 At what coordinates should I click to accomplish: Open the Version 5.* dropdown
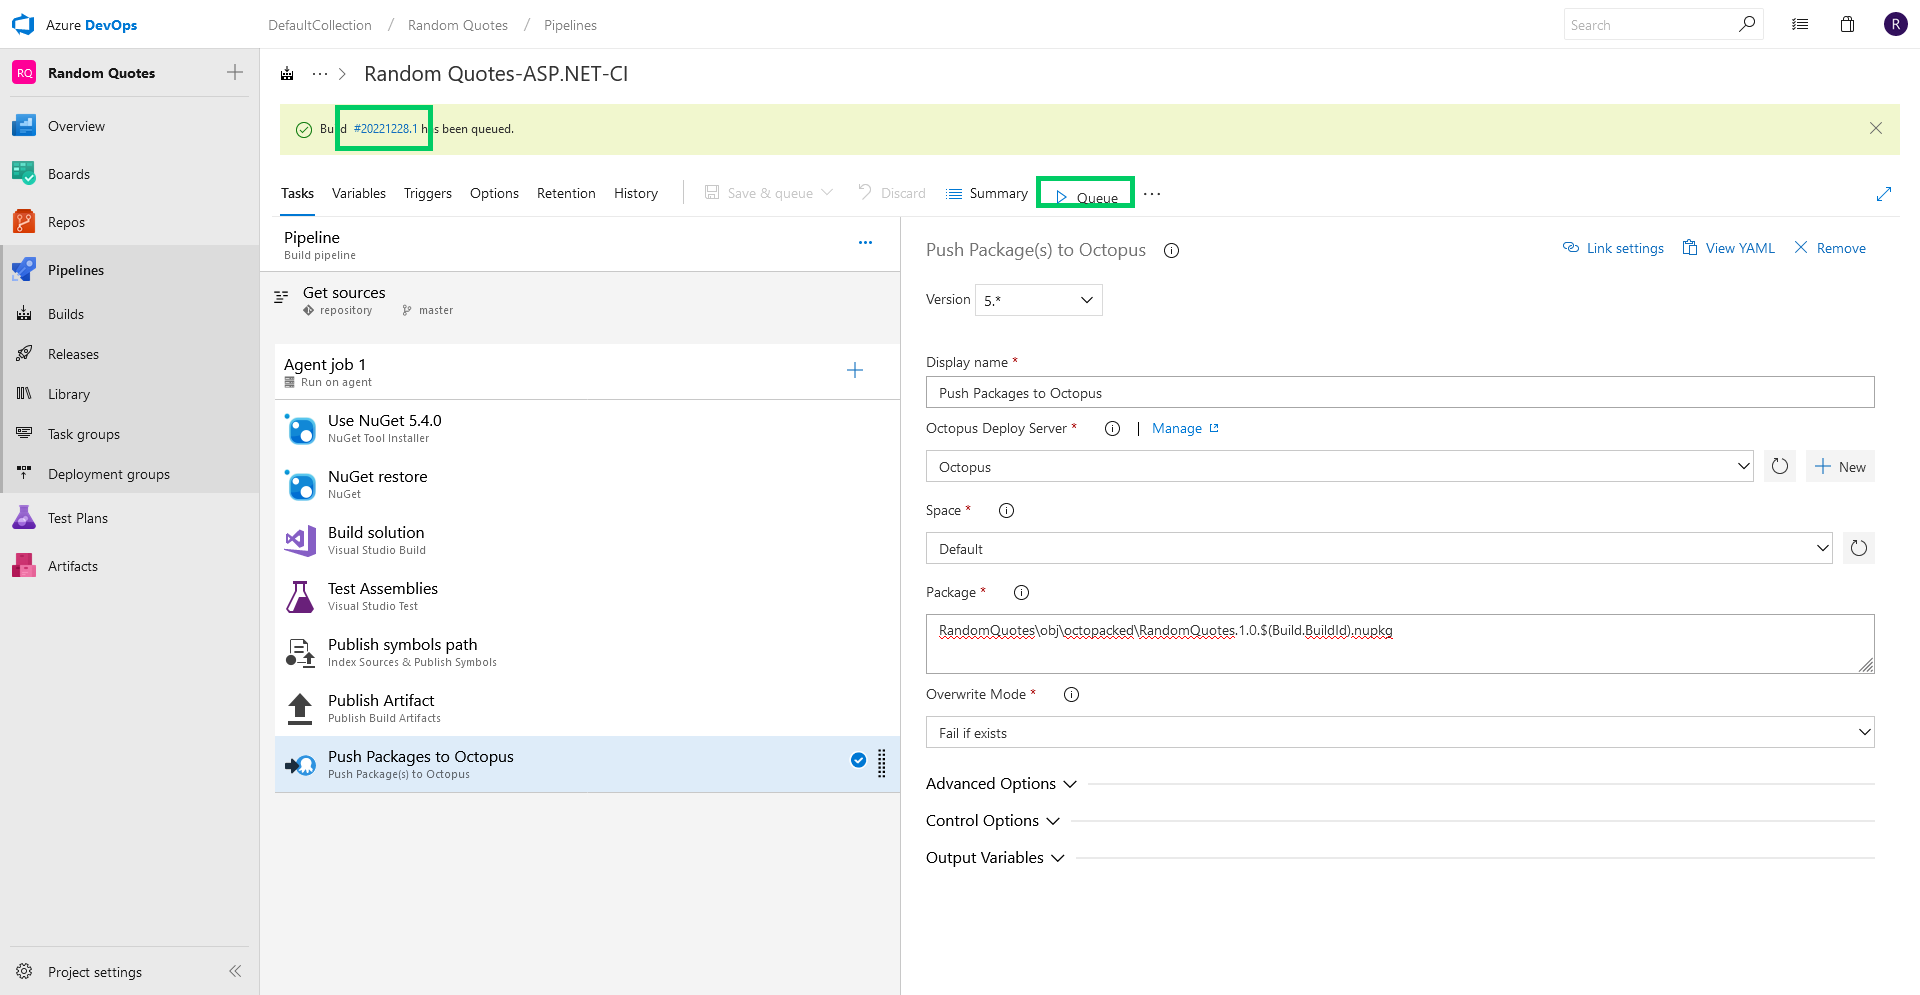click(1038, 300)
